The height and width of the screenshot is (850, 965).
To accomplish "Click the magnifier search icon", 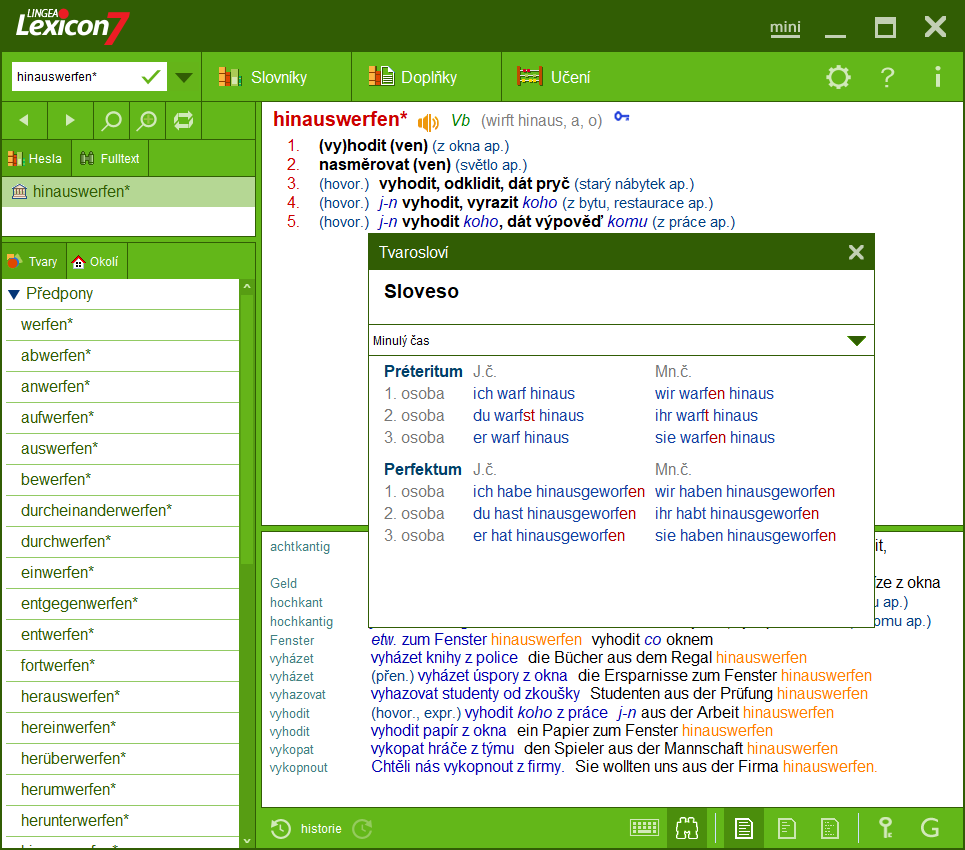I will tap(111, 120).
